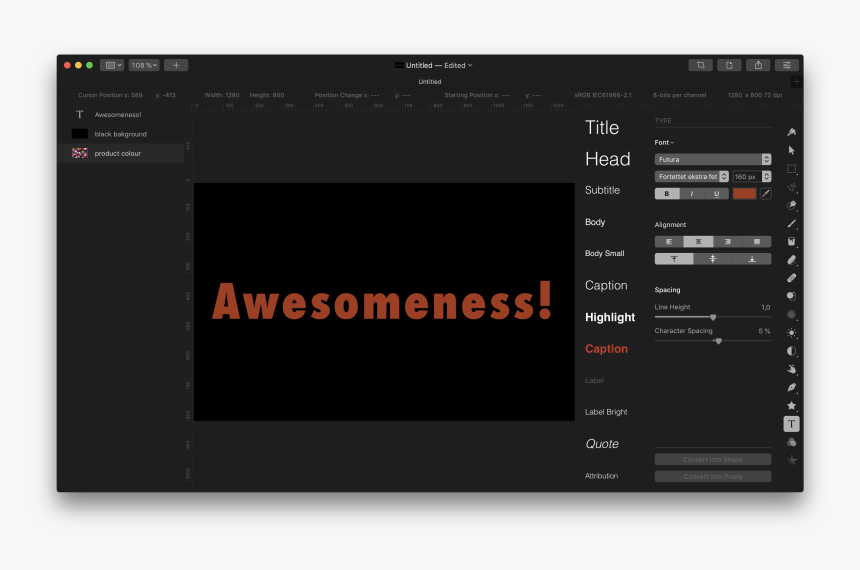Viewport: 860px width, 570px height.
Task: Select the rectangular selection tool
Action: [x=791, y=169]
